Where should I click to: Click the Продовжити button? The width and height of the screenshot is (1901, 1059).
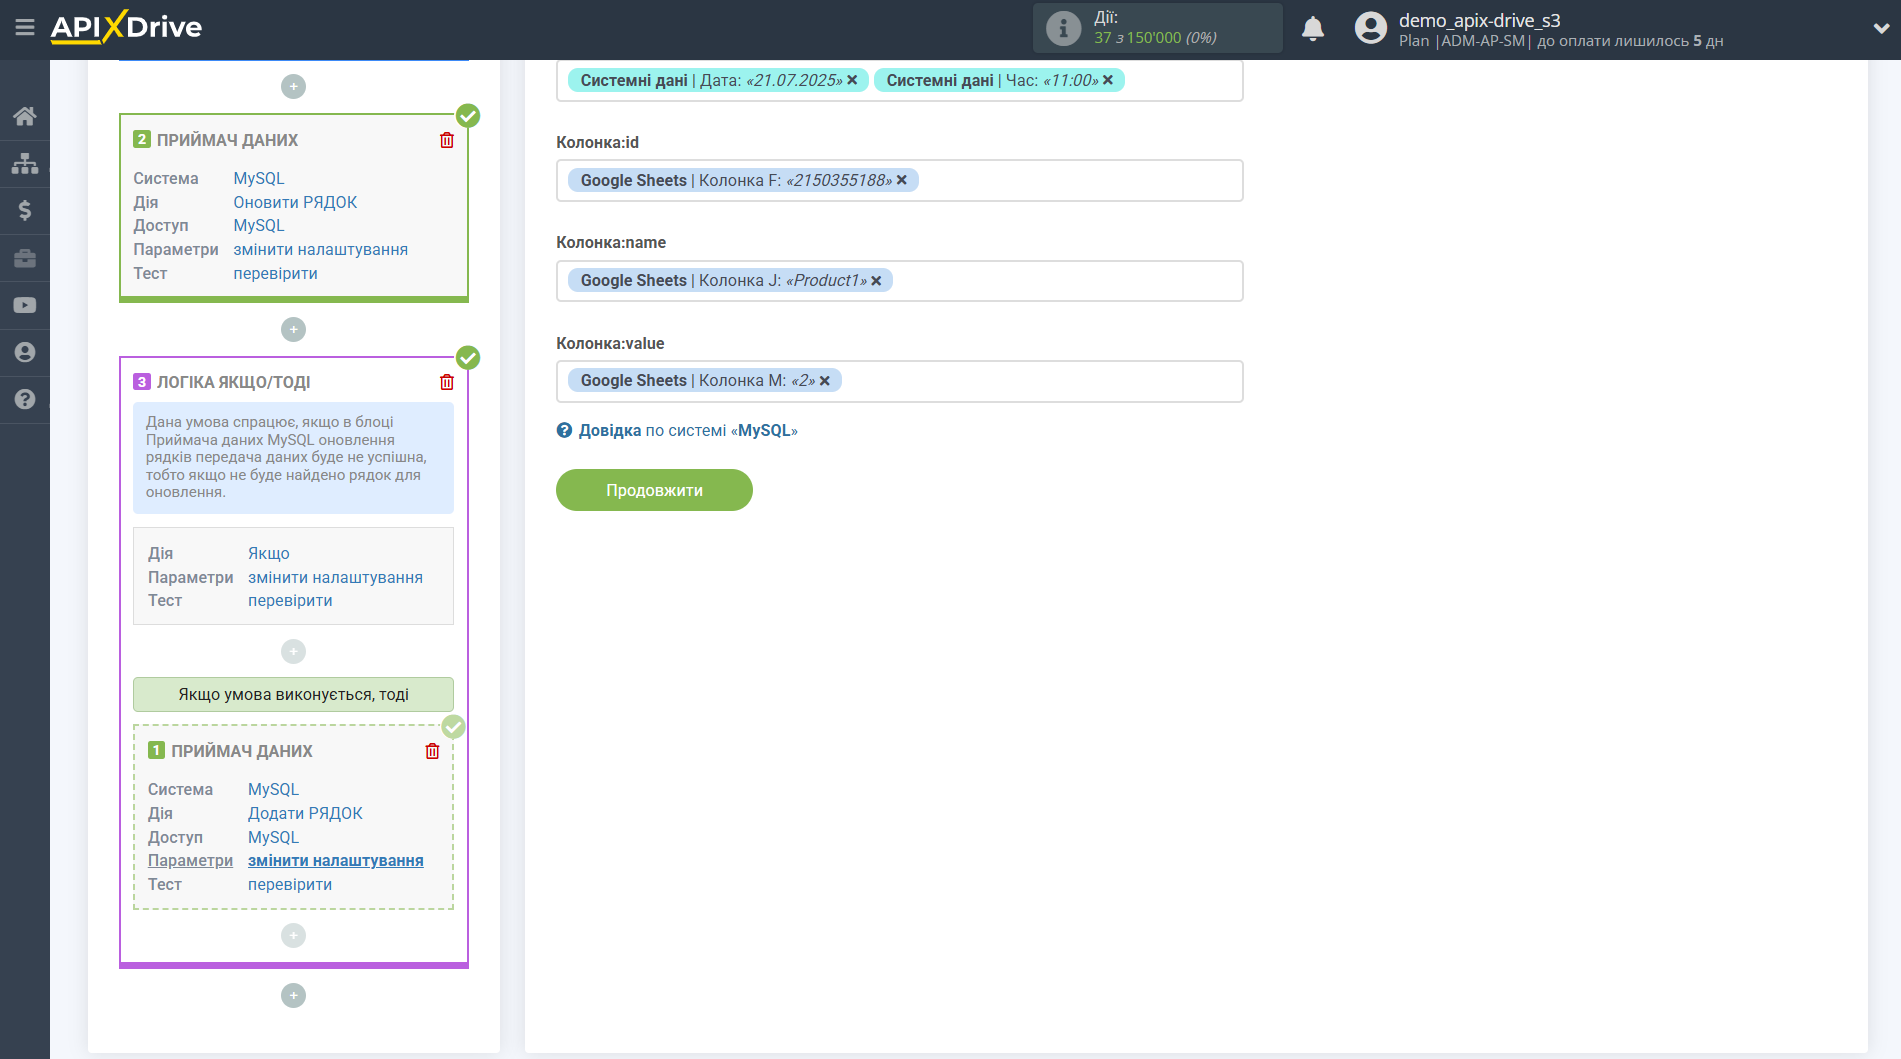pos(654,490)
